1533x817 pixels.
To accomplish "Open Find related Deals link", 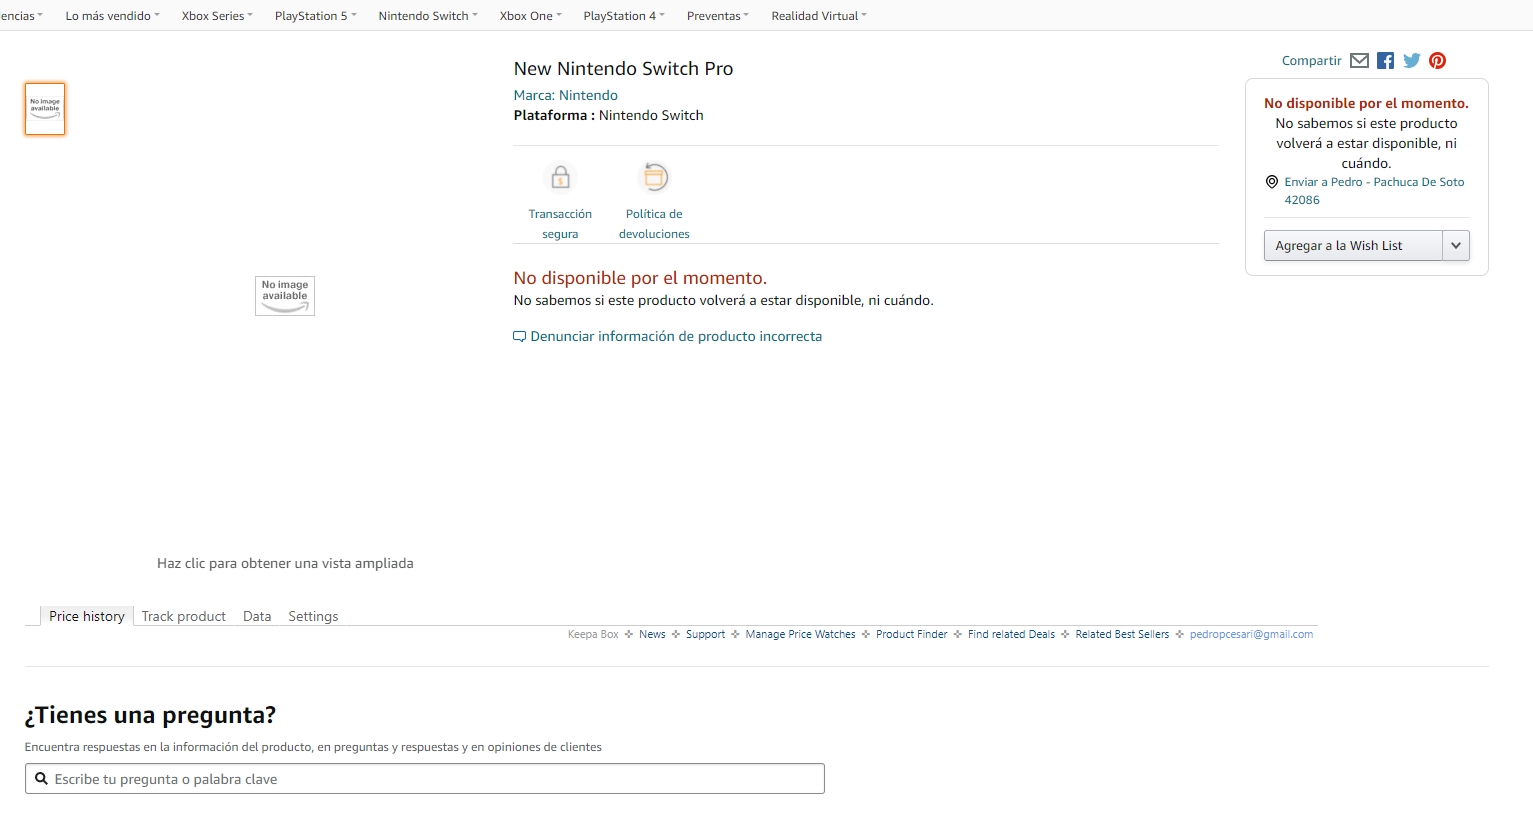I will tap(1011, 634).
